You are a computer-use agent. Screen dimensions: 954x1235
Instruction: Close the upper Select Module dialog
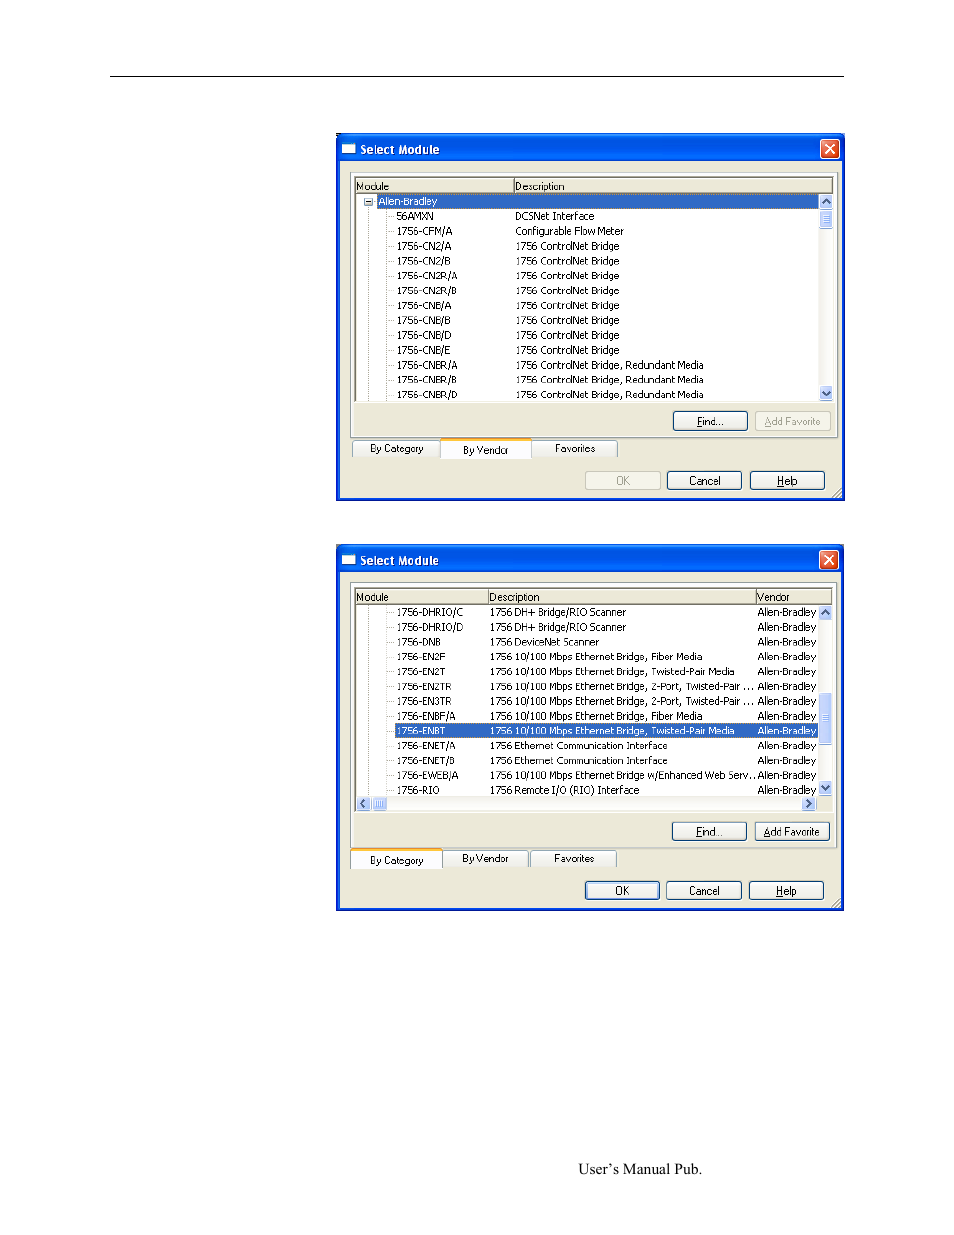[x=829, y=149]
